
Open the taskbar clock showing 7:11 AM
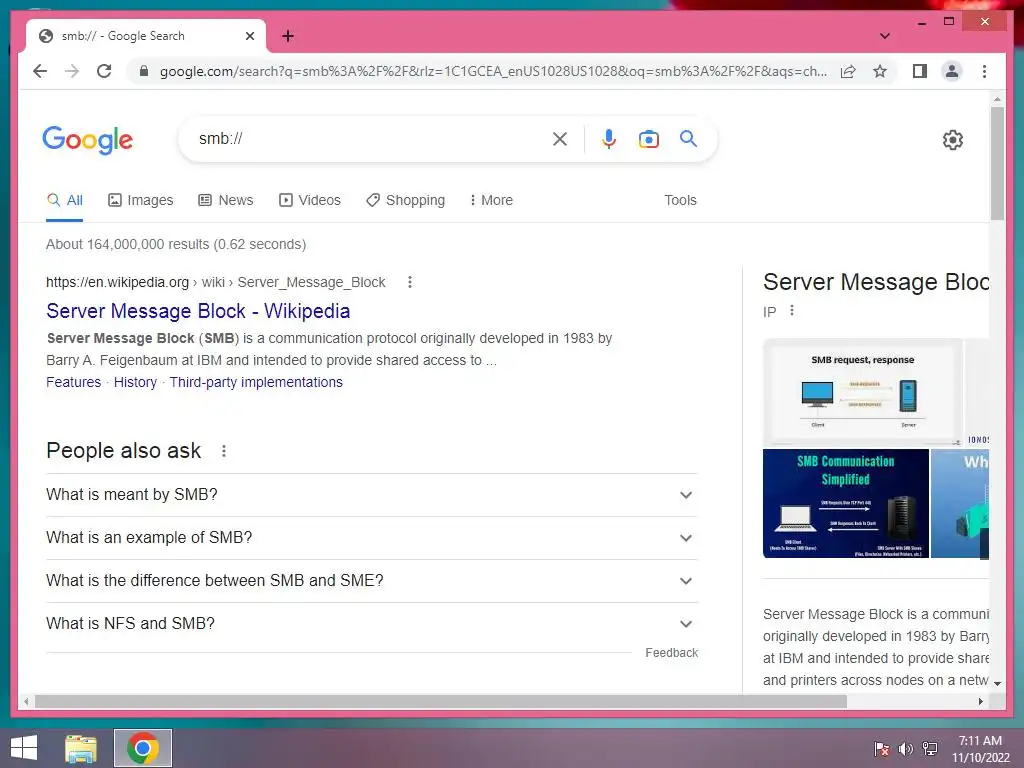pyautogui.click(x=980, y=748)
